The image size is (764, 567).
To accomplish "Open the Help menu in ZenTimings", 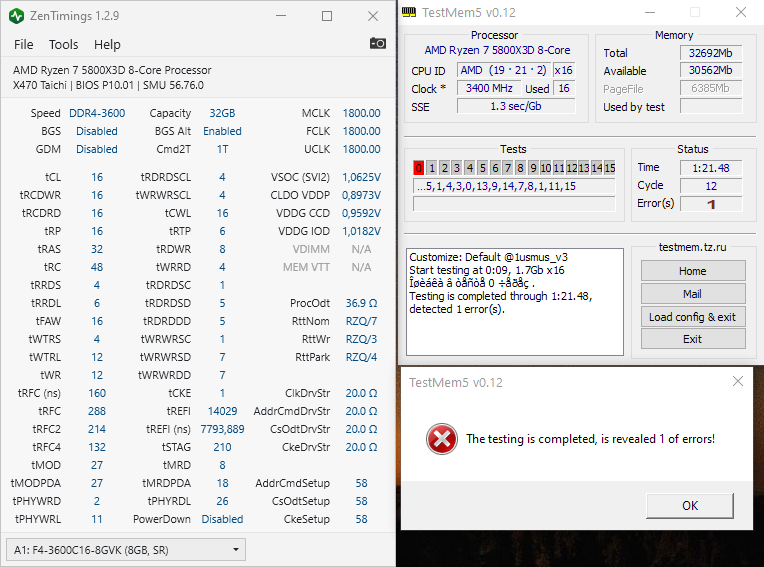I will pos(107,45).
